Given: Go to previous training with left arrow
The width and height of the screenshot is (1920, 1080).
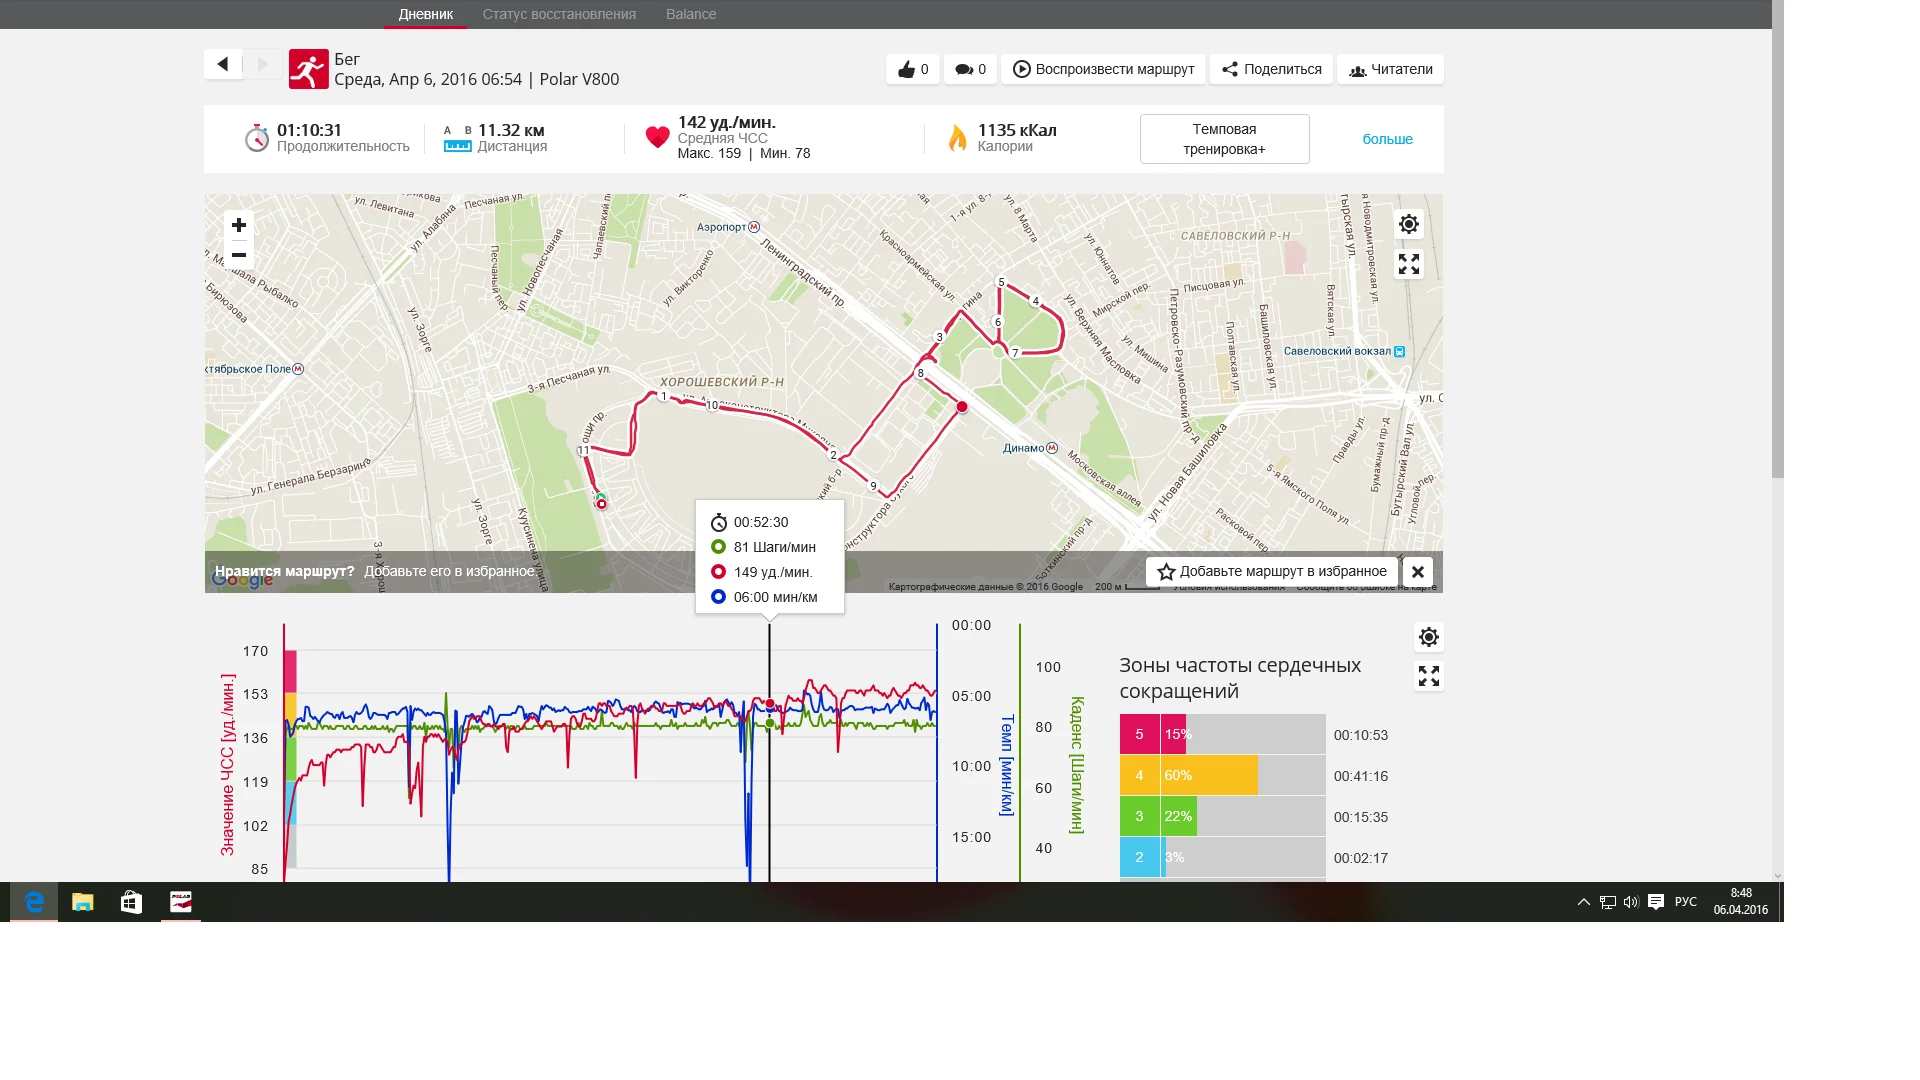Looking at the screenshot, I should pyautogui.click(x=223, y=64).
